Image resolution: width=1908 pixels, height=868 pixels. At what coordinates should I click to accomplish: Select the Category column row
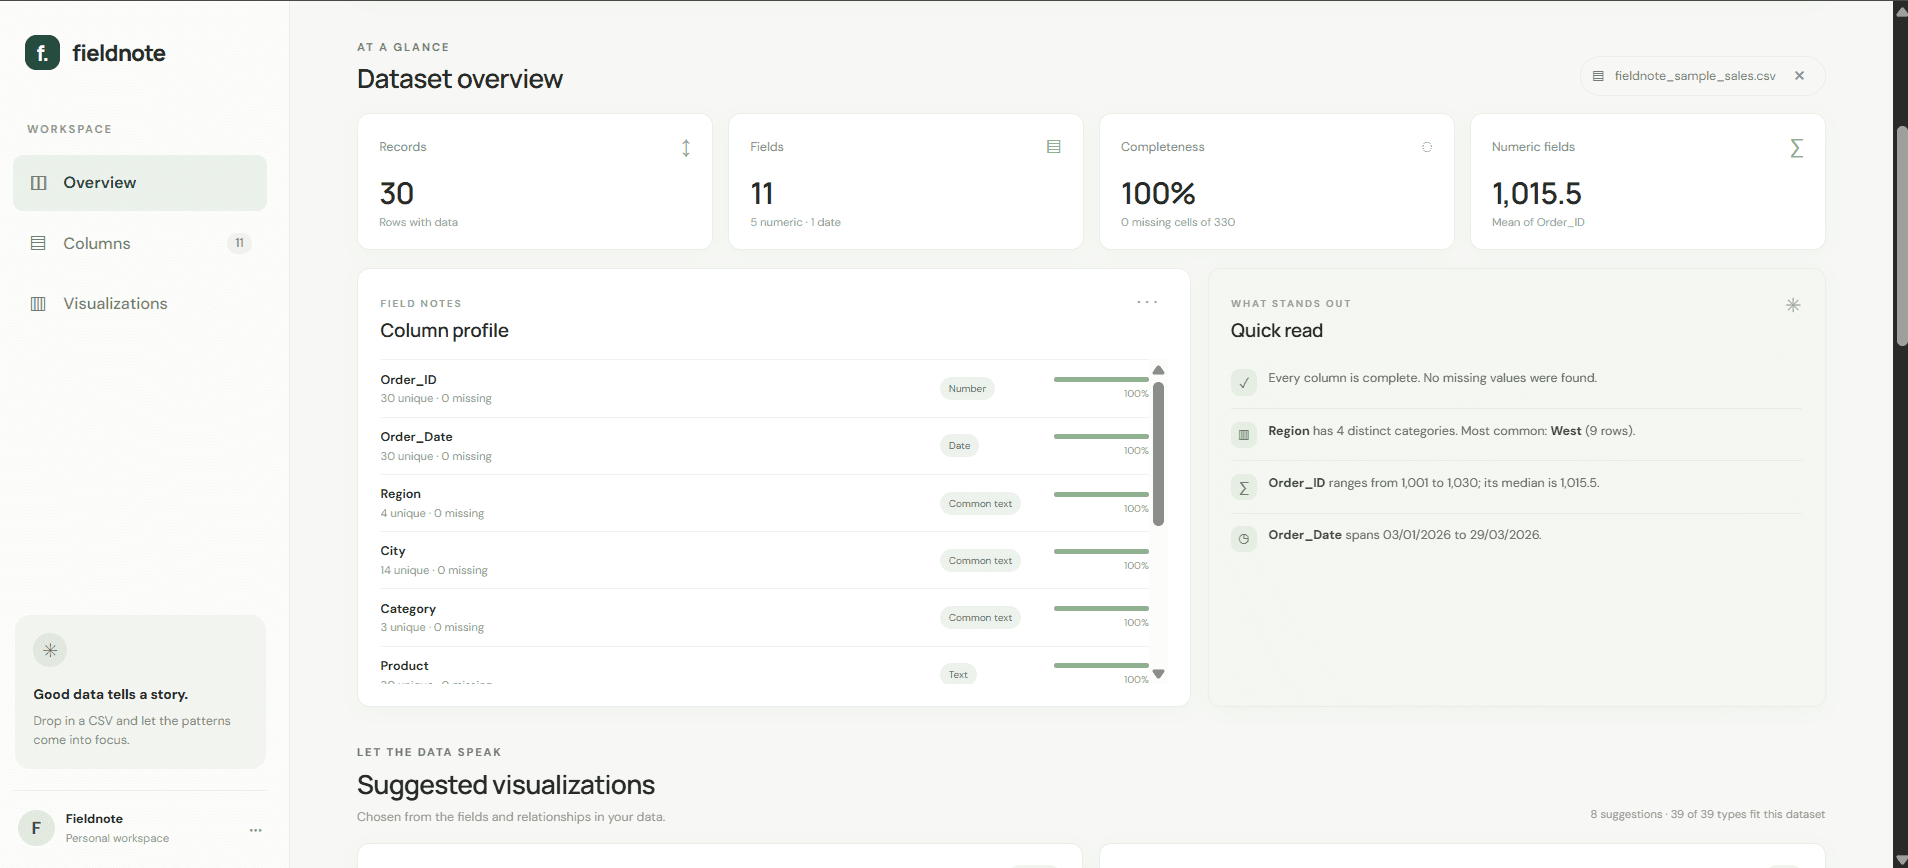click(764, 618)
